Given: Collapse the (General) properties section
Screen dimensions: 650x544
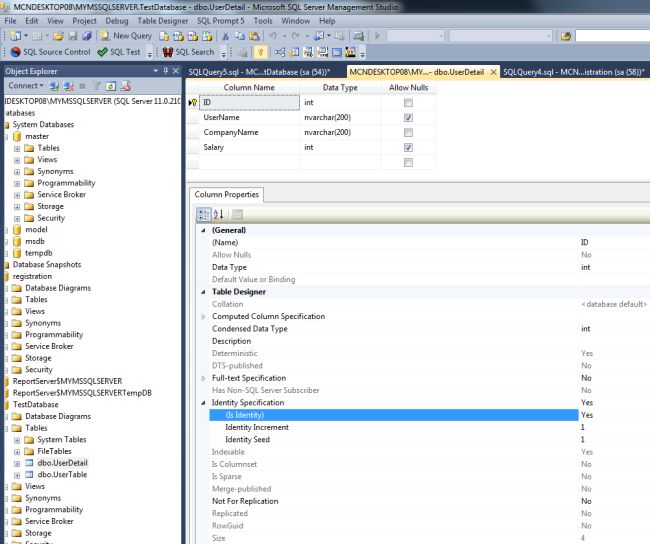Looking at the screenshot, I should (x=203, y=230).
